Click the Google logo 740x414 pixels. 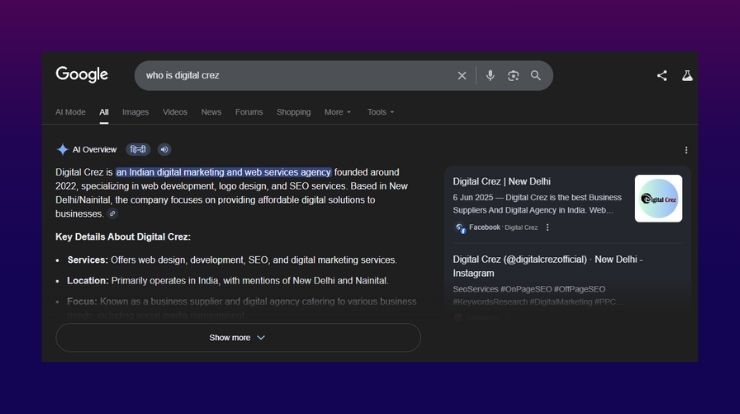[x=82, y=75]
